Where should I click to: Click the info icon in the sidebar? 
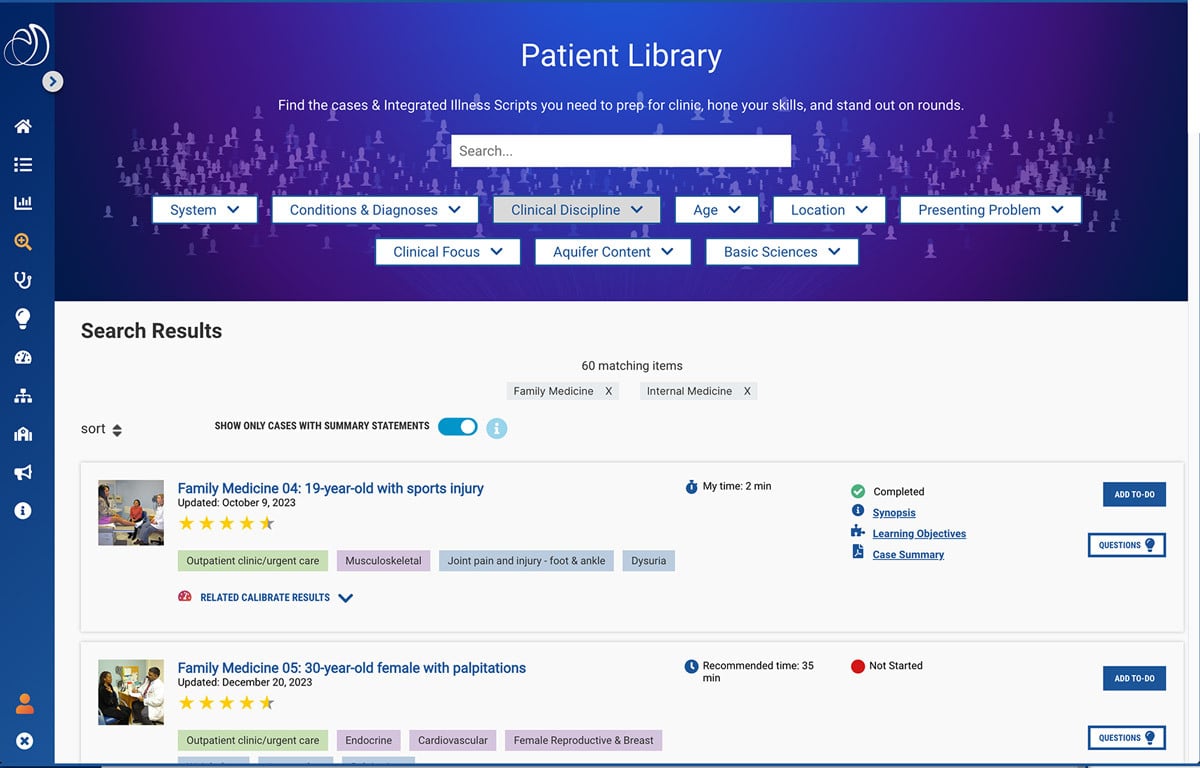pyautogui.click(x=25, y=510)
